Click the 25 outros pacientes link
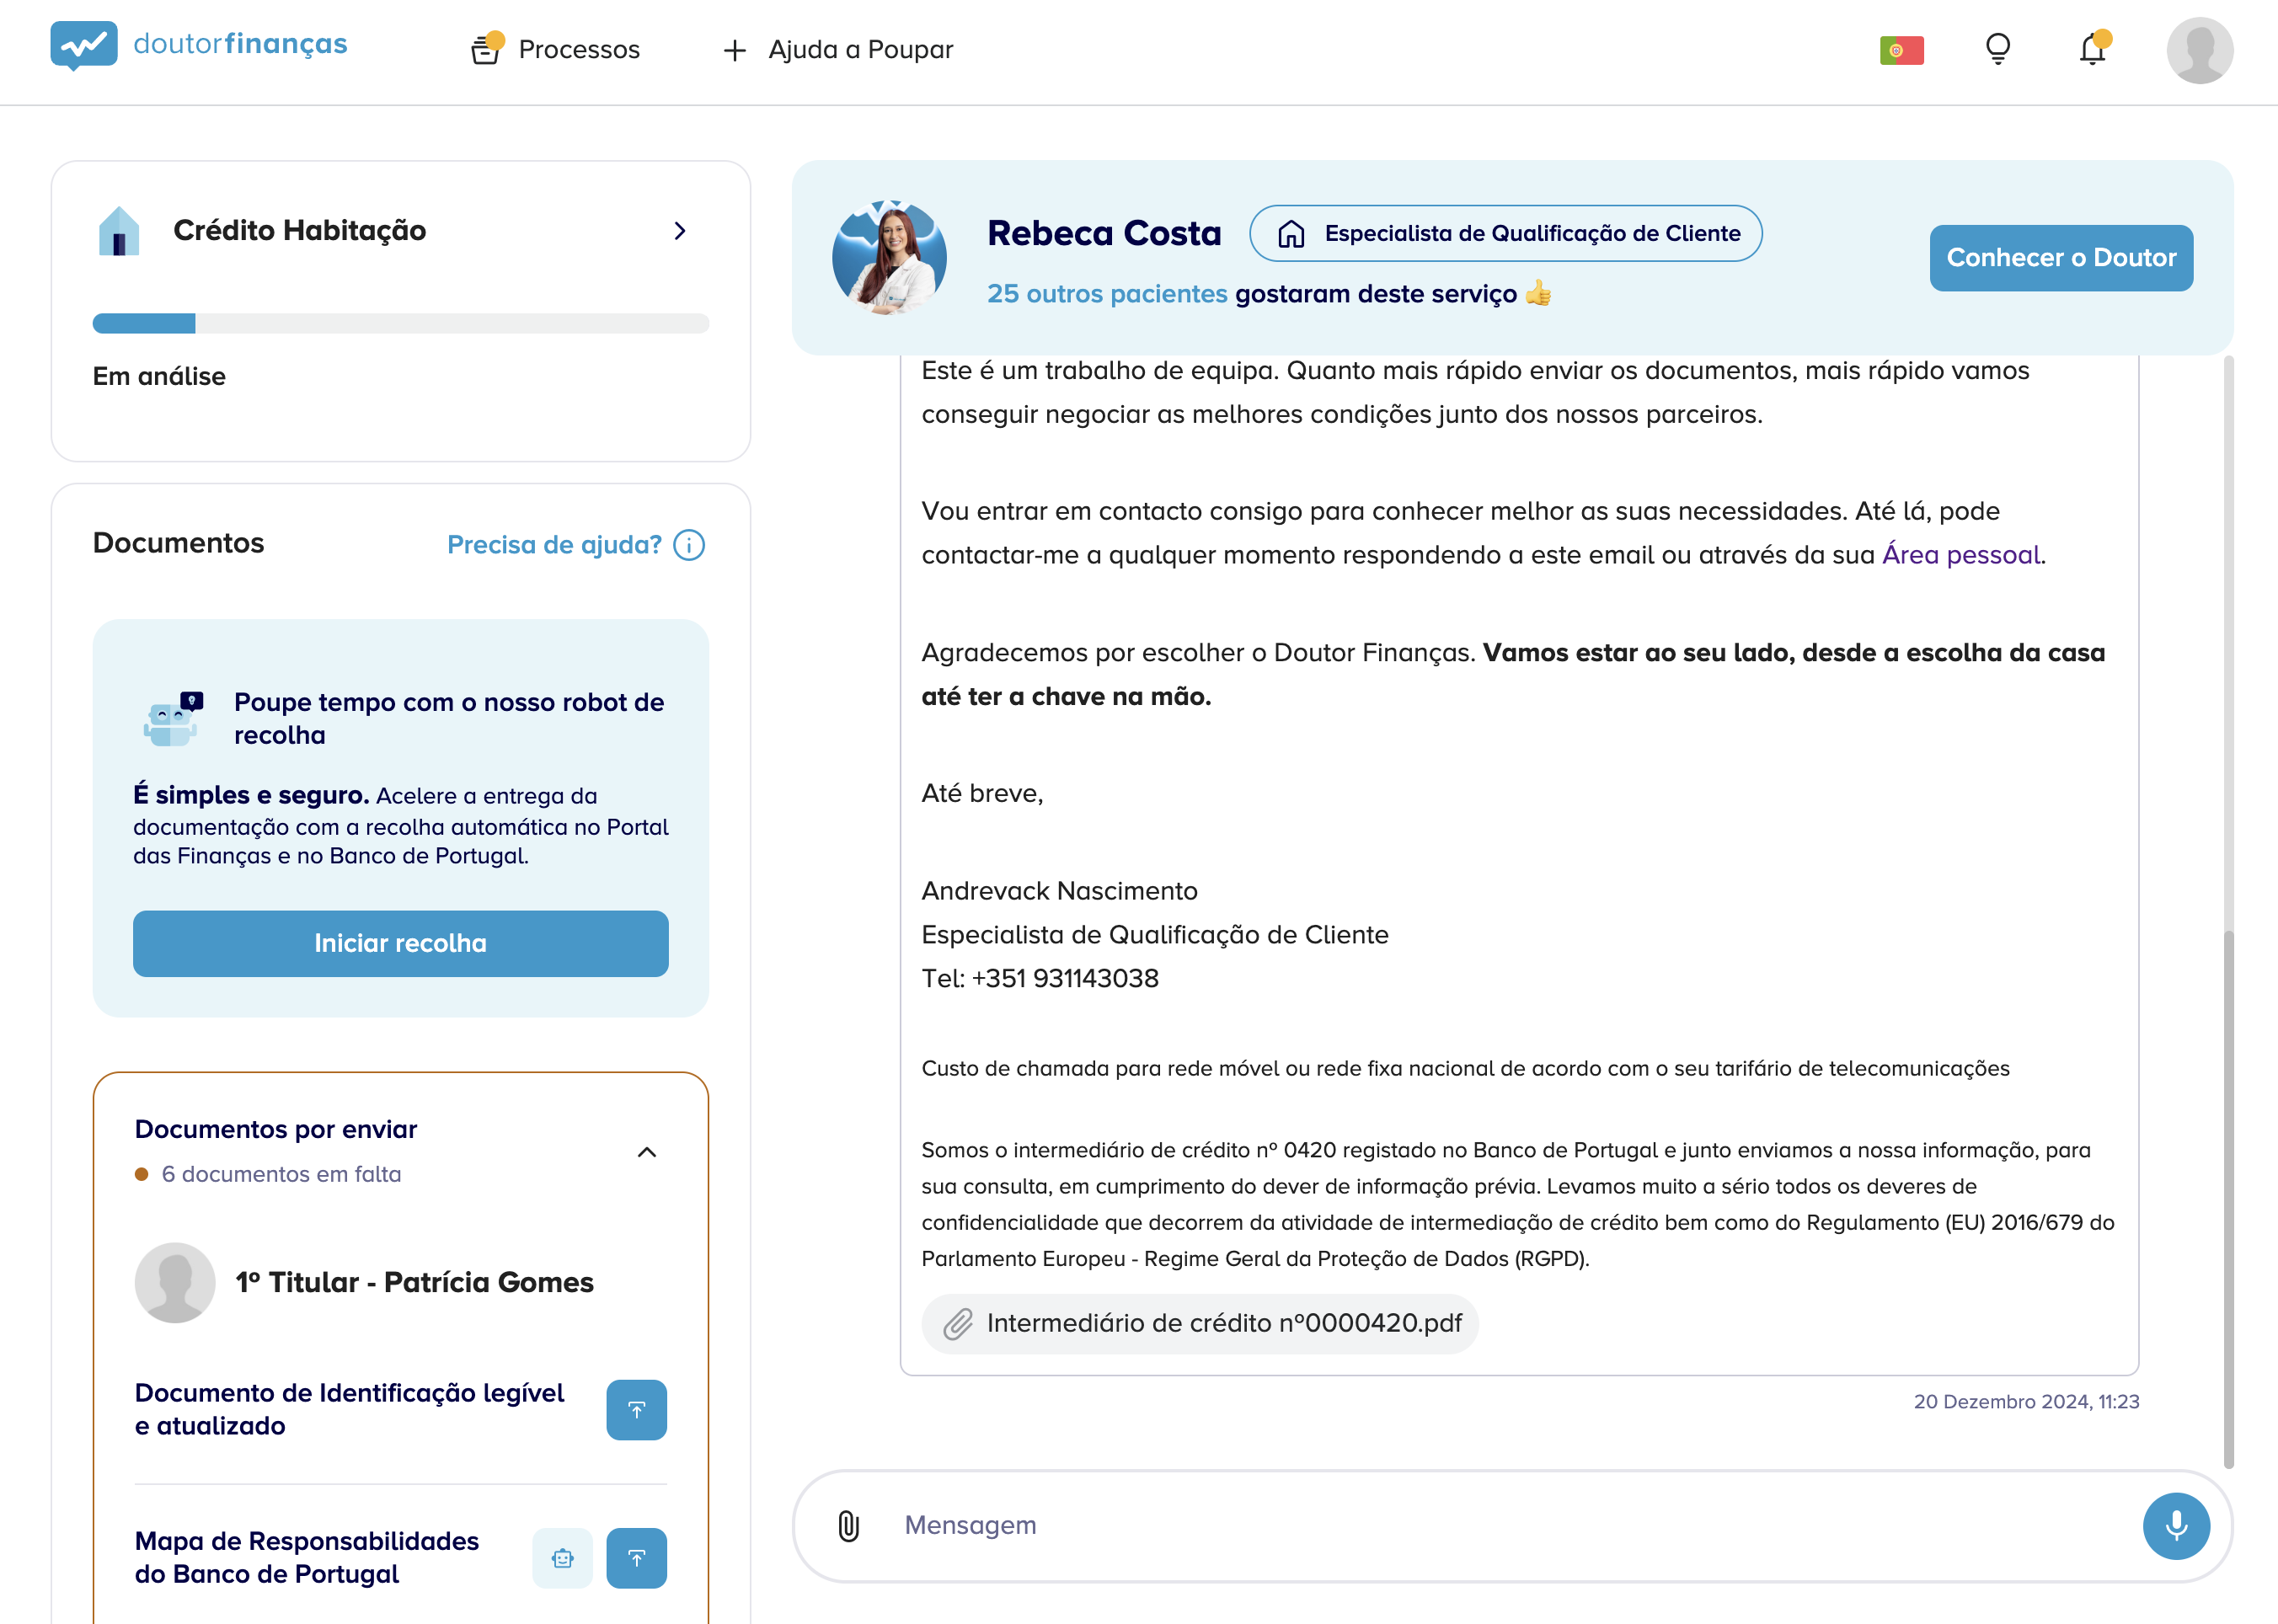This screenshot has height=1624, width=2278. click(x=1107, y=294)
